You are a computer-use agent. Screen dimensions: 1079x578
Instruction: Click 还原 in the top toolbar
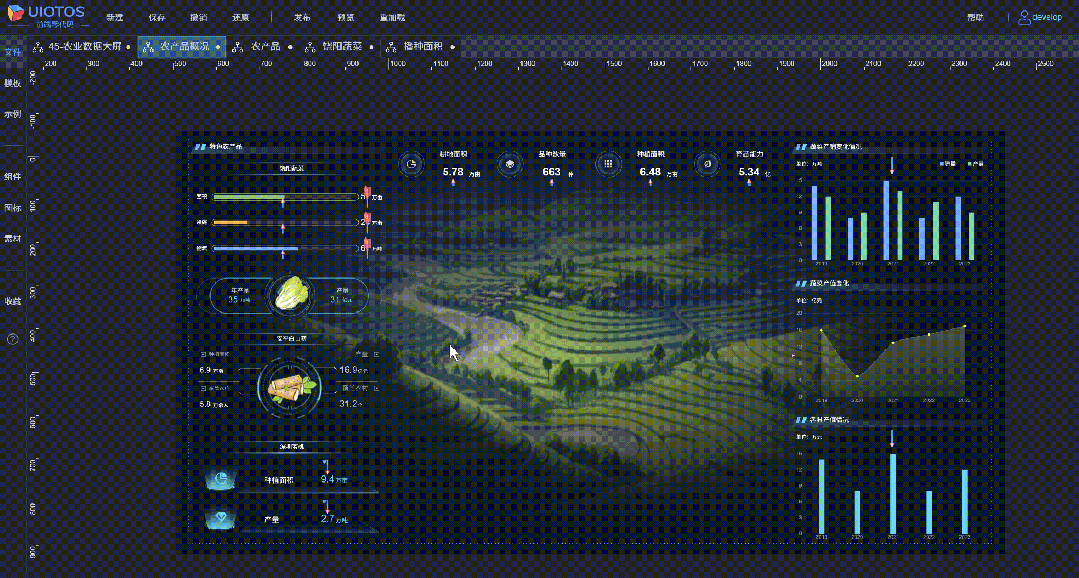(240, 17)
